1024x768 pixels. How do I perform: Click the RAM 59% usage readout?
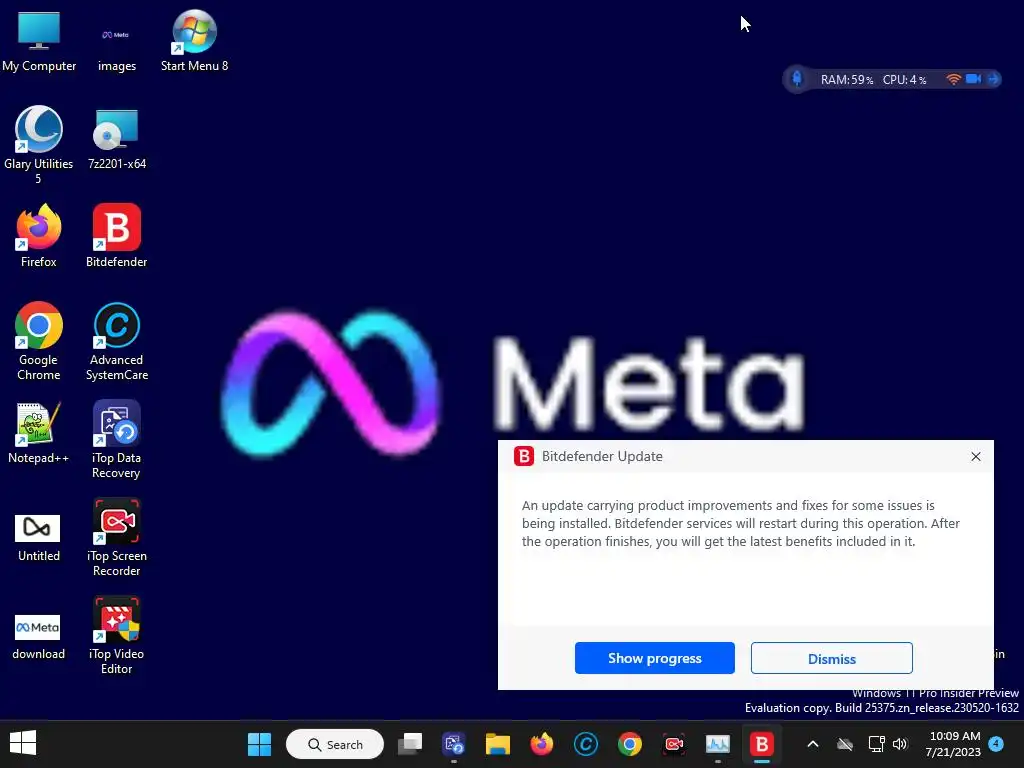pyautogui.click(x=846, y=80)
